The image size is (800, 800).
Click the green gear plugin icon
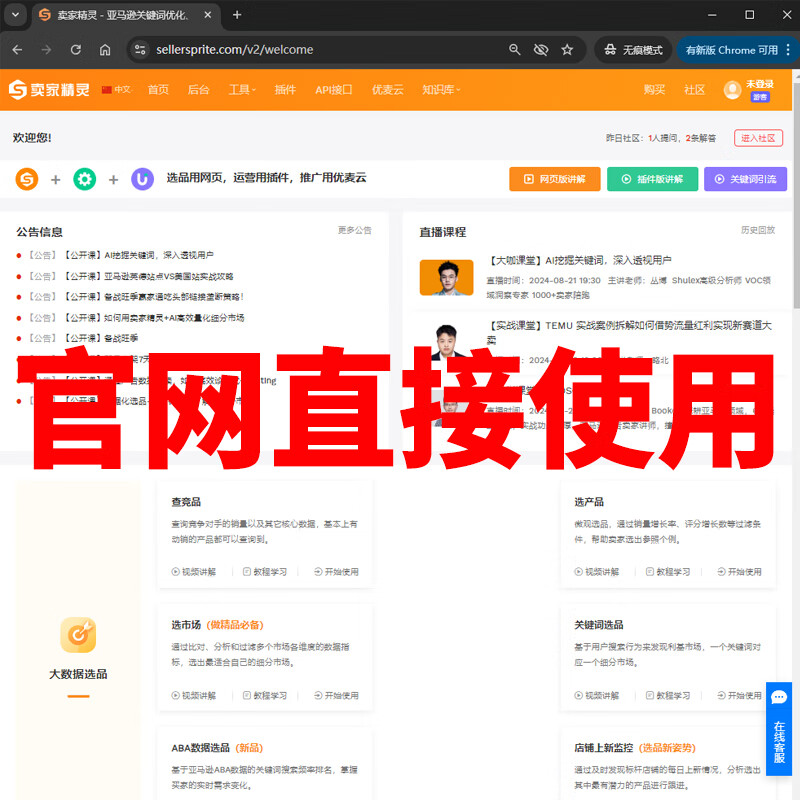tap(85, 179)
